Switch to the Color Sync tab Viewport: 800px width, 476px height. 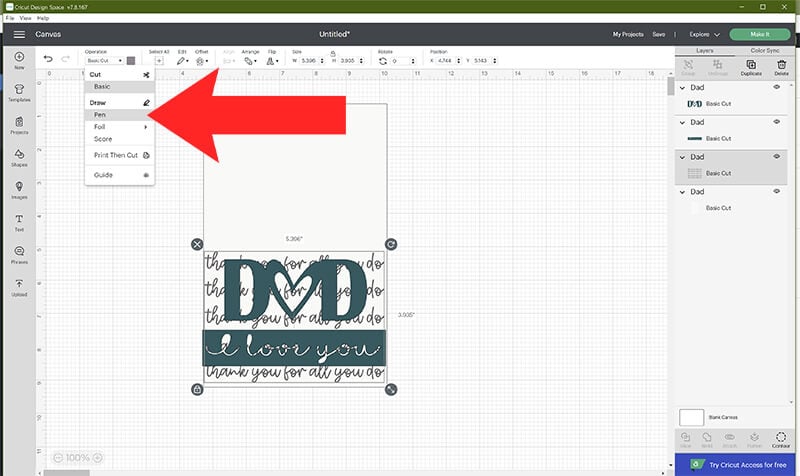[764, 51]
